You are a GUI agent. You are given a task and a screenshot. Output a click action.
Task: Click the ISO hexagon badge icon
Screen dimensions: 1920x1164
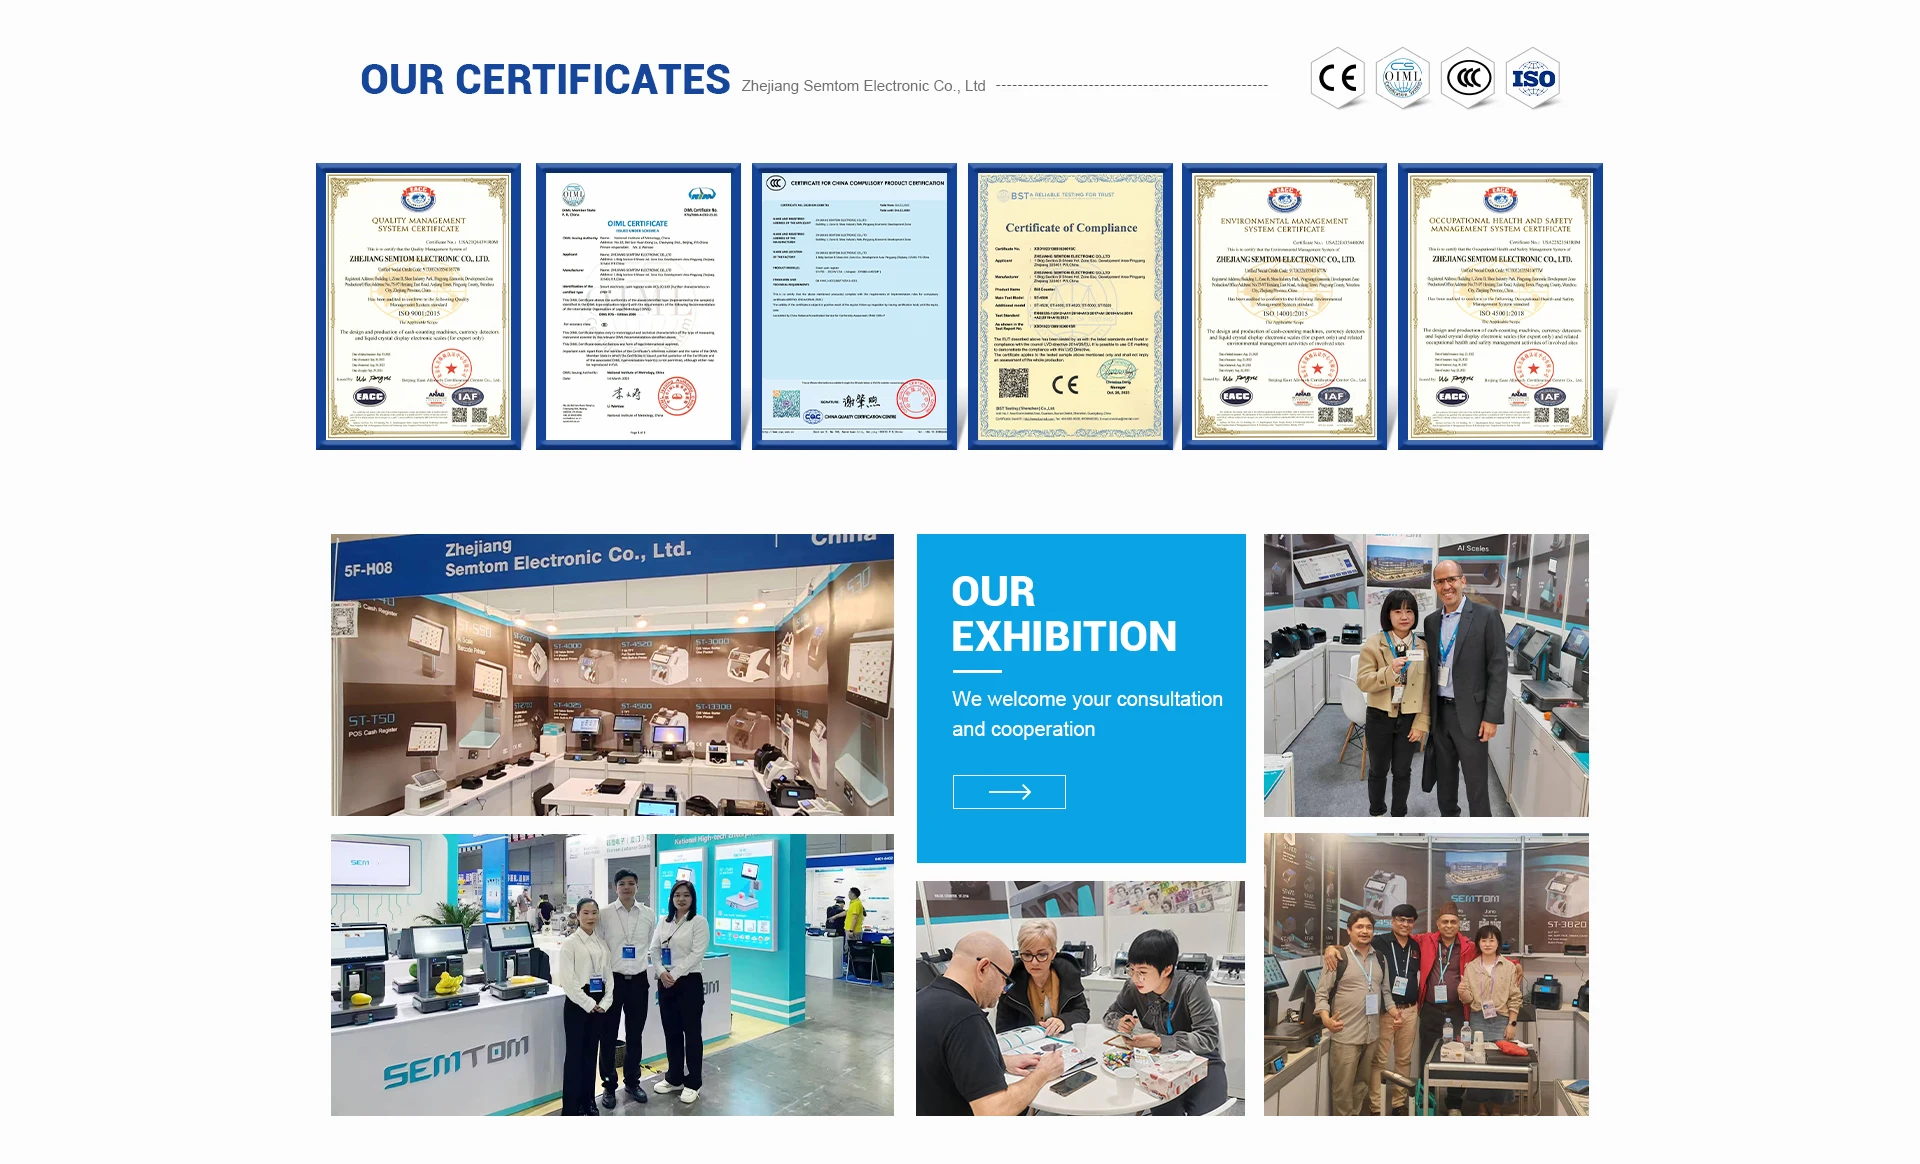coord(1533,78)
